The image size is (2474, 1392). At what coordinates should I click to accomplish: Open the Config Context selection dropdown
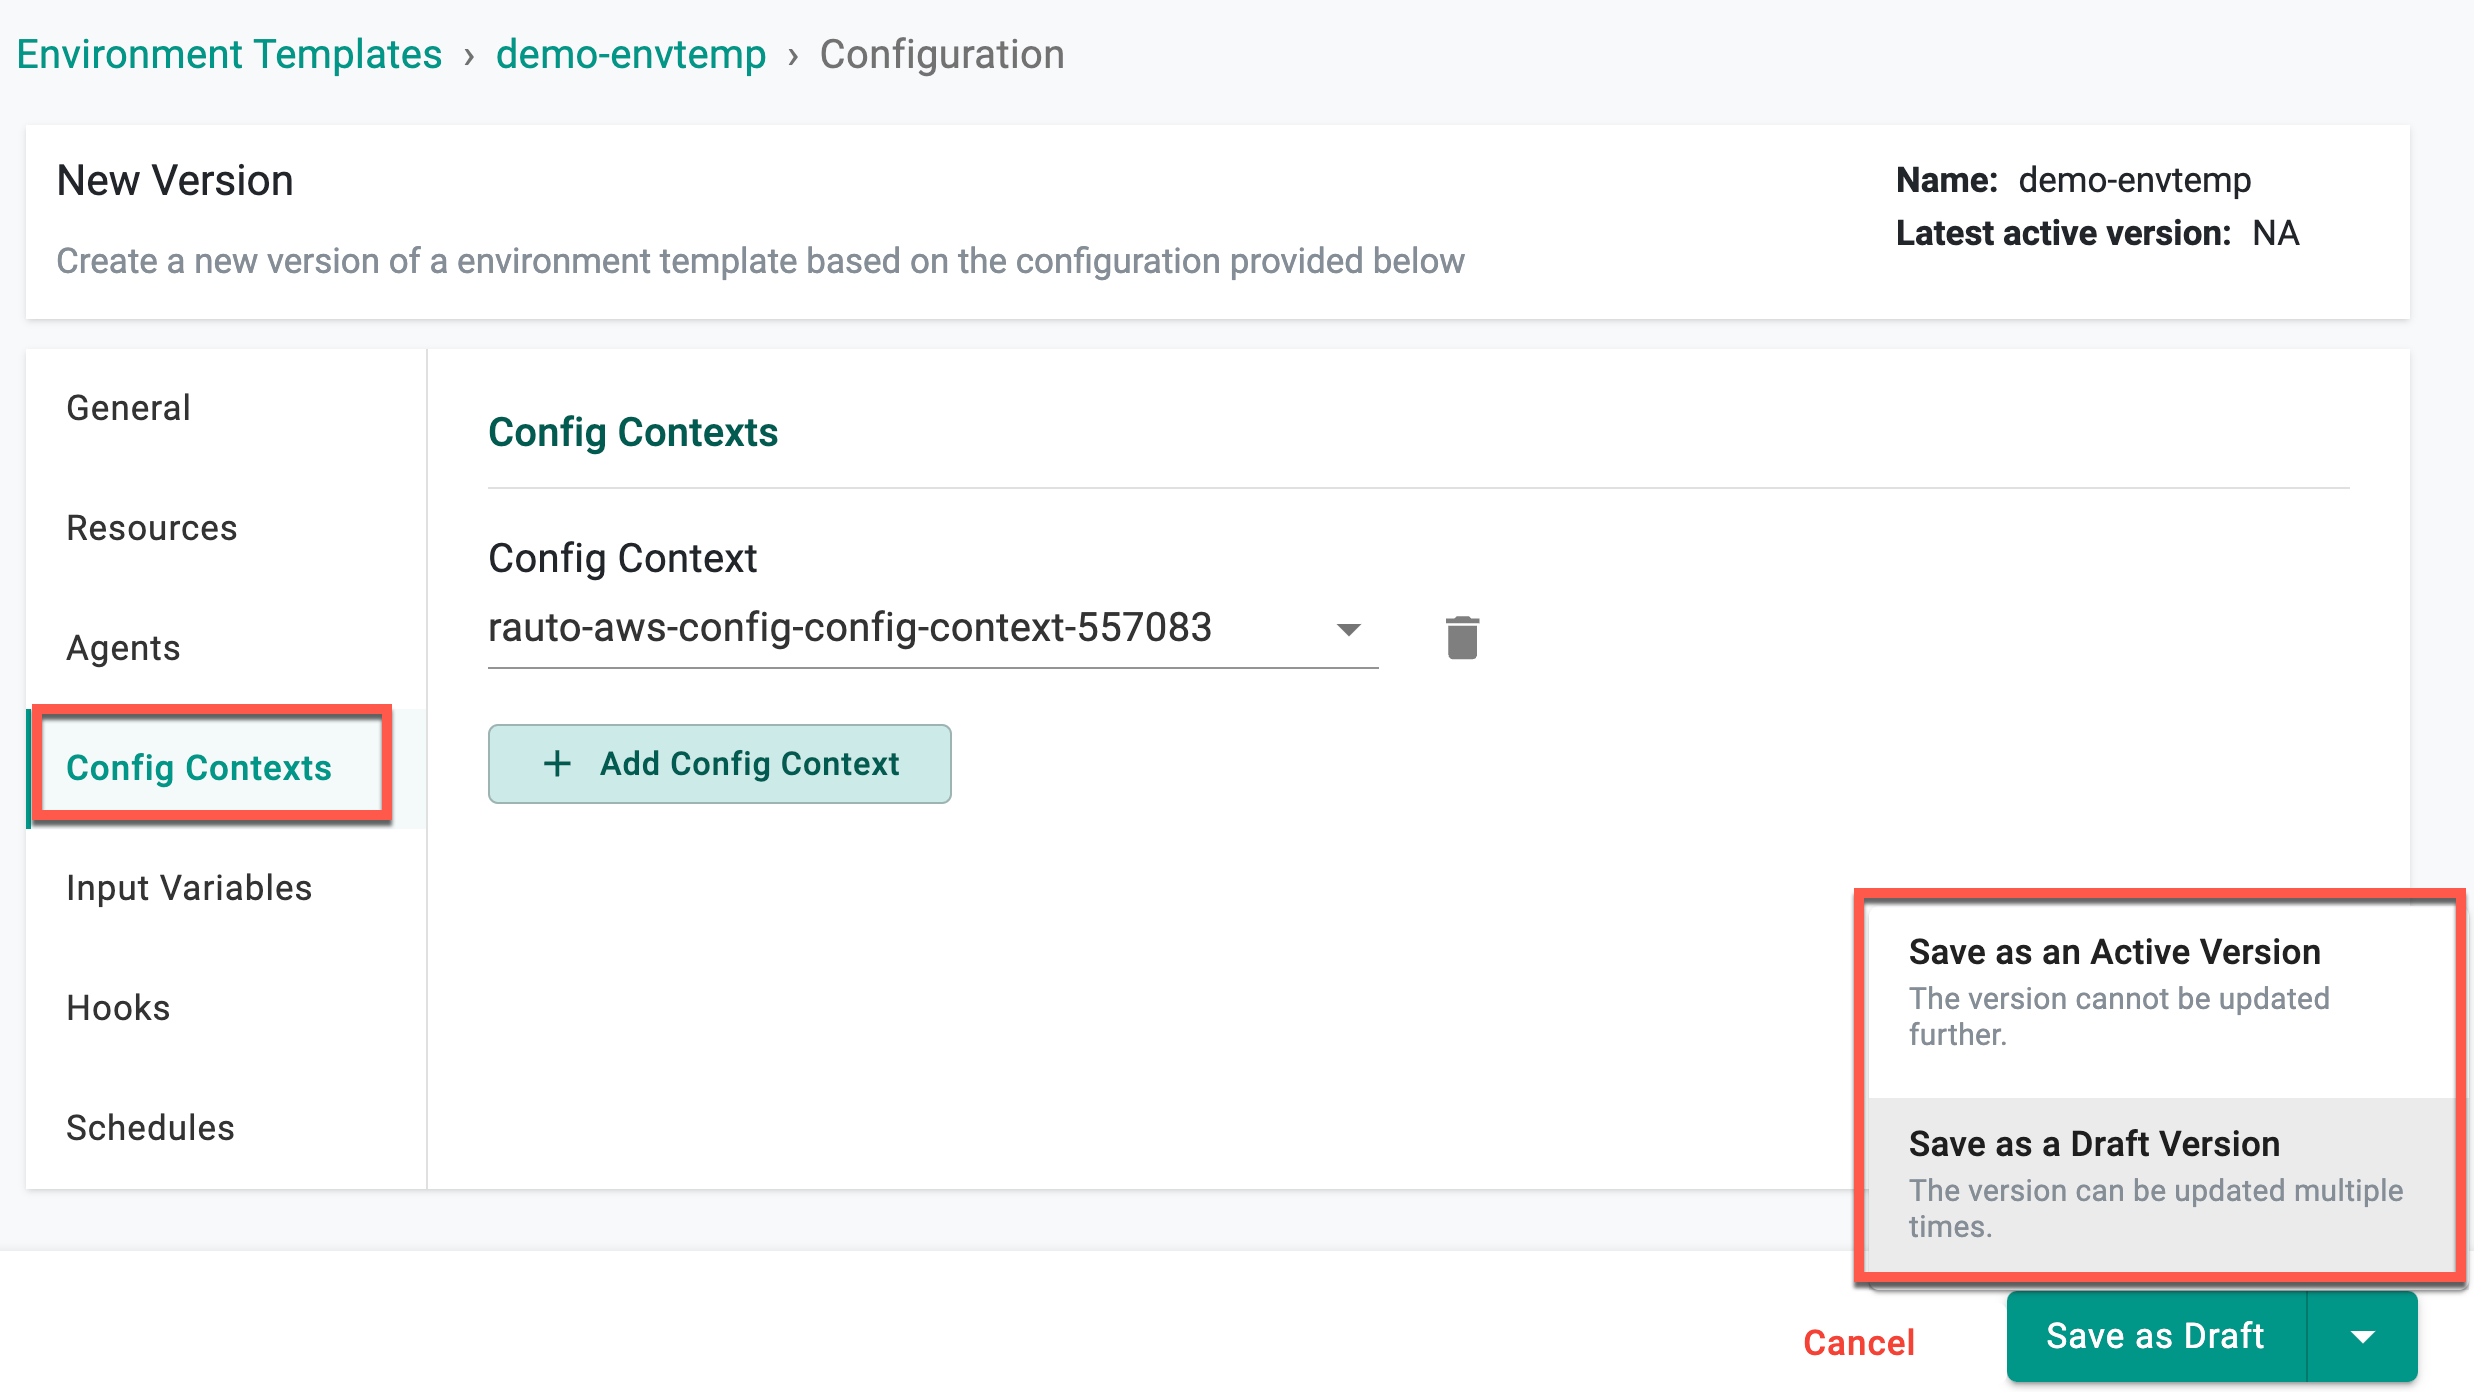(x=932, y=629)
